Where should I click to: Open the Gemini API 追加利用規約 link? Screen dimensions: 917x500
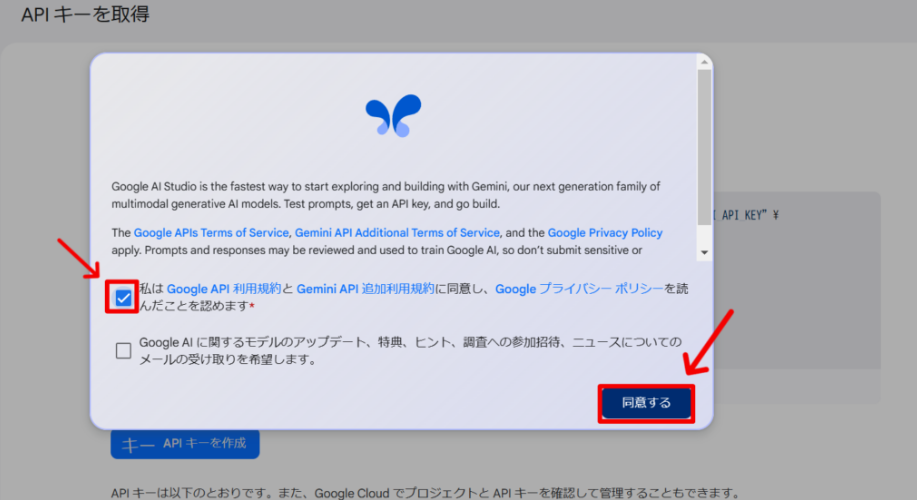366,289
